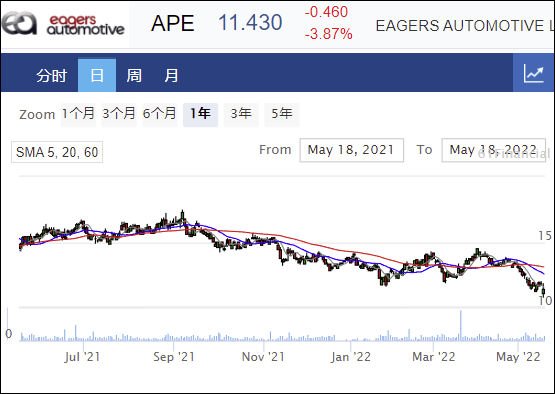The height and width of the screenshot is (394, 555).
Task: Select the Jan '22 axis marker
Action: [x=351, y=357]
